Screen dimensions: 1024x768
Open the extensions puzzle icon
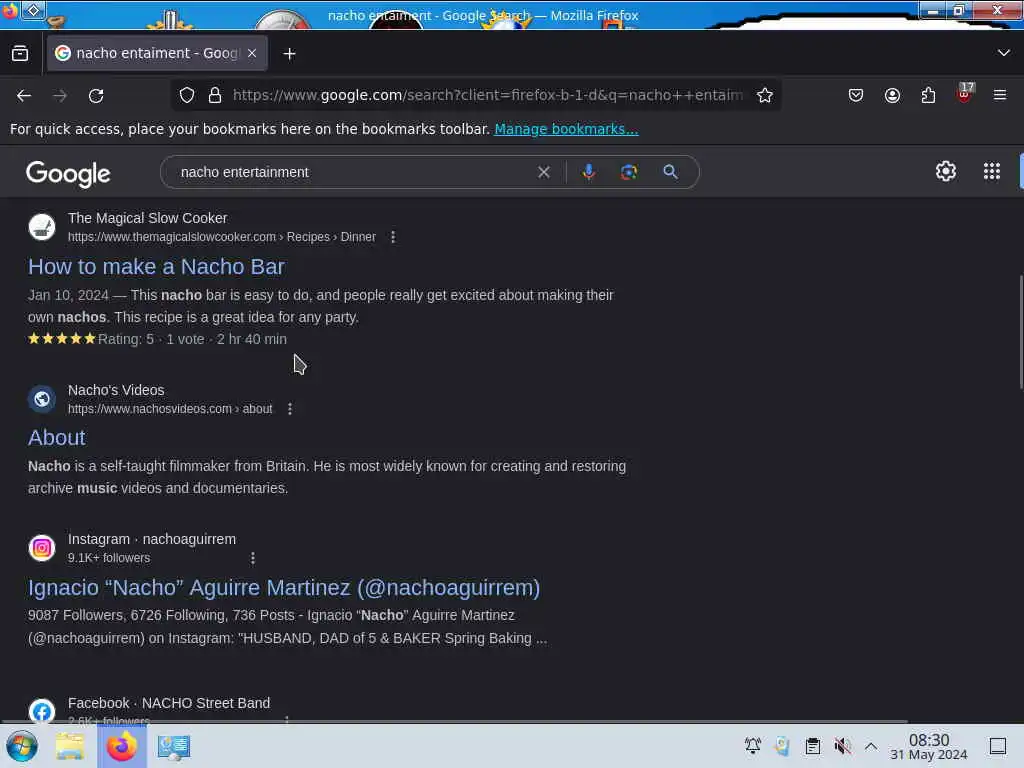point(928,95)
